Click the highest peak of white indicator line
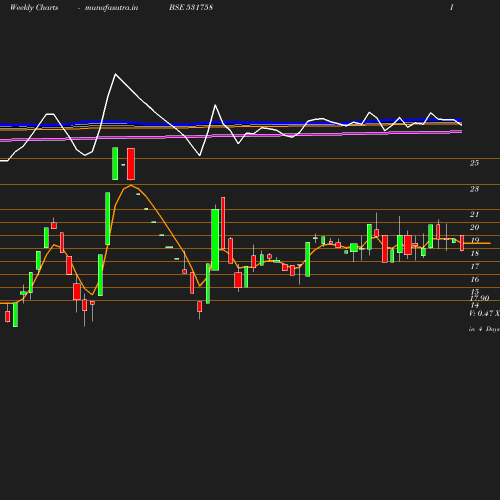The image size is (500, 500). (115, 74)
